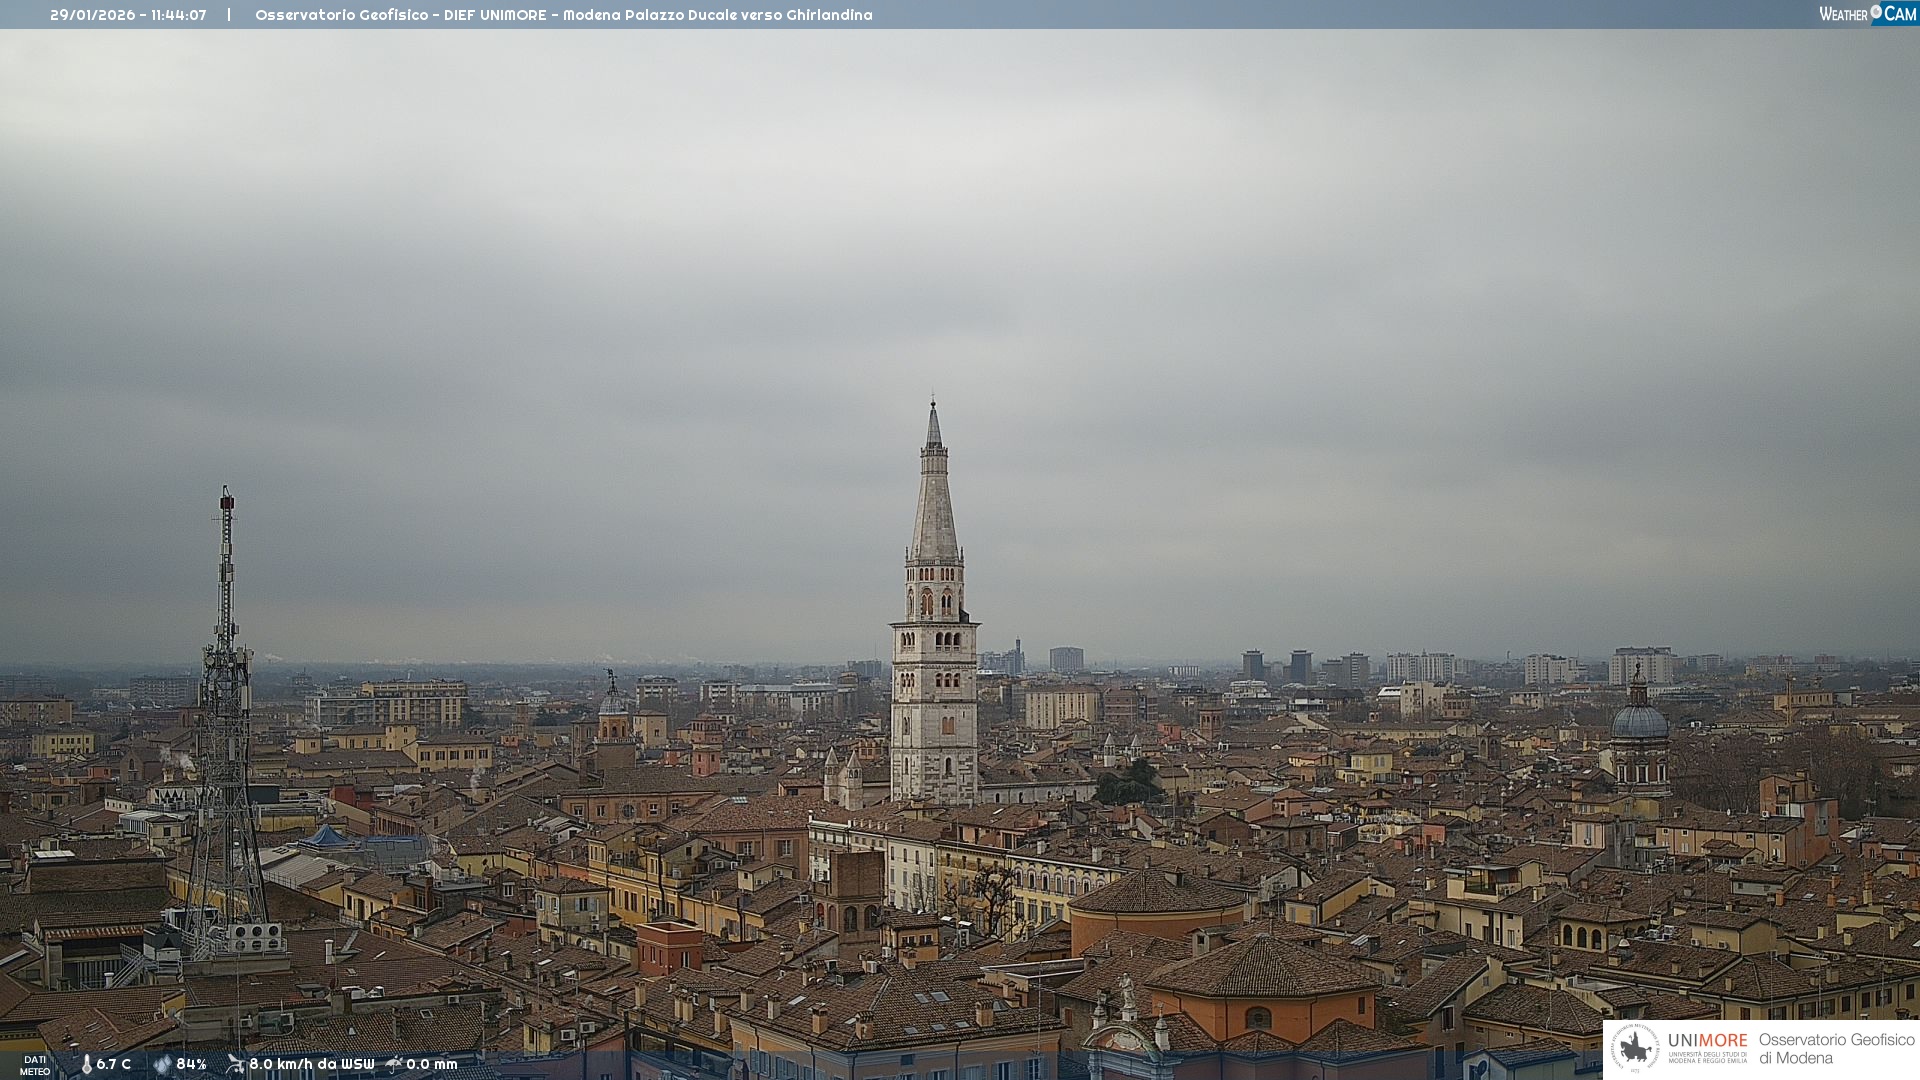Click the DATI METEO label
The height and width of the screenshot is (1080, 1920).
pyautogui.click(x=35, y=1065)
